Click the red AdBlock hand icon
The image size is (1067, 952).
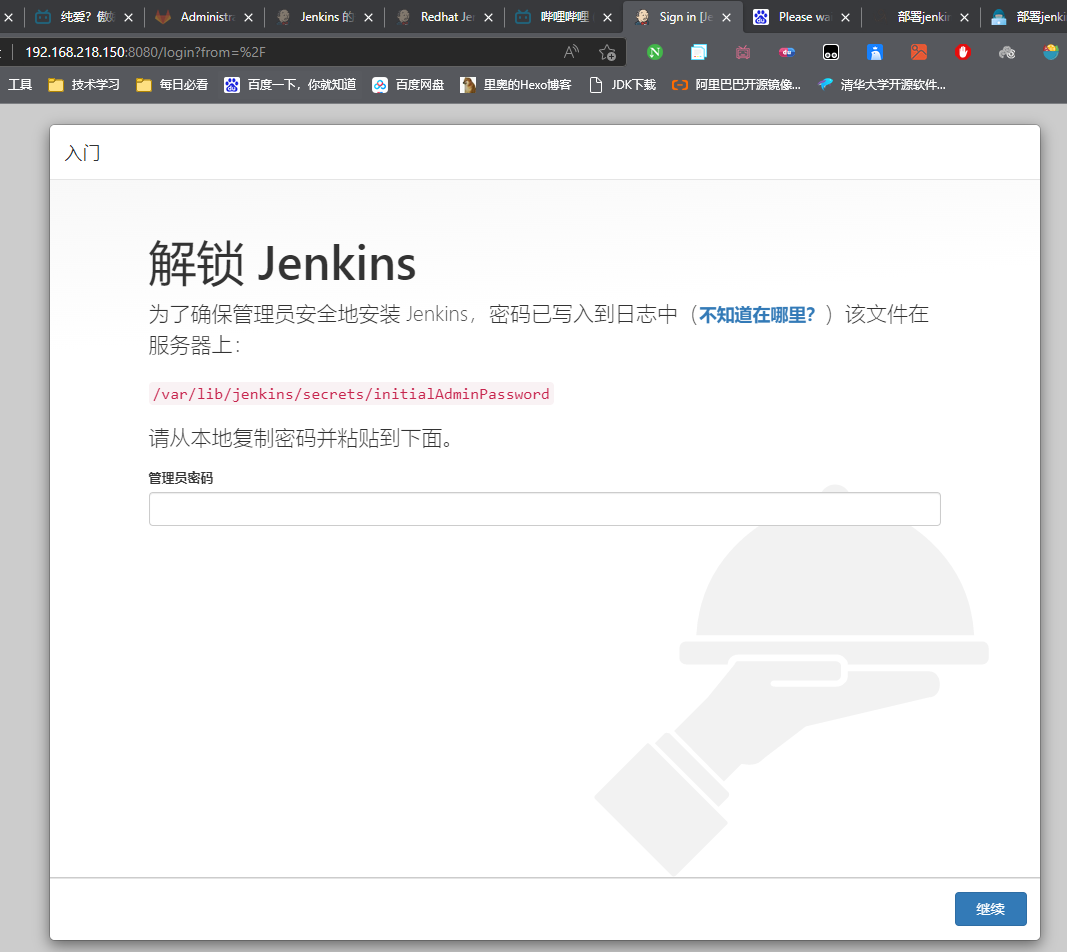pyautogui.click(x=963, y=52)
